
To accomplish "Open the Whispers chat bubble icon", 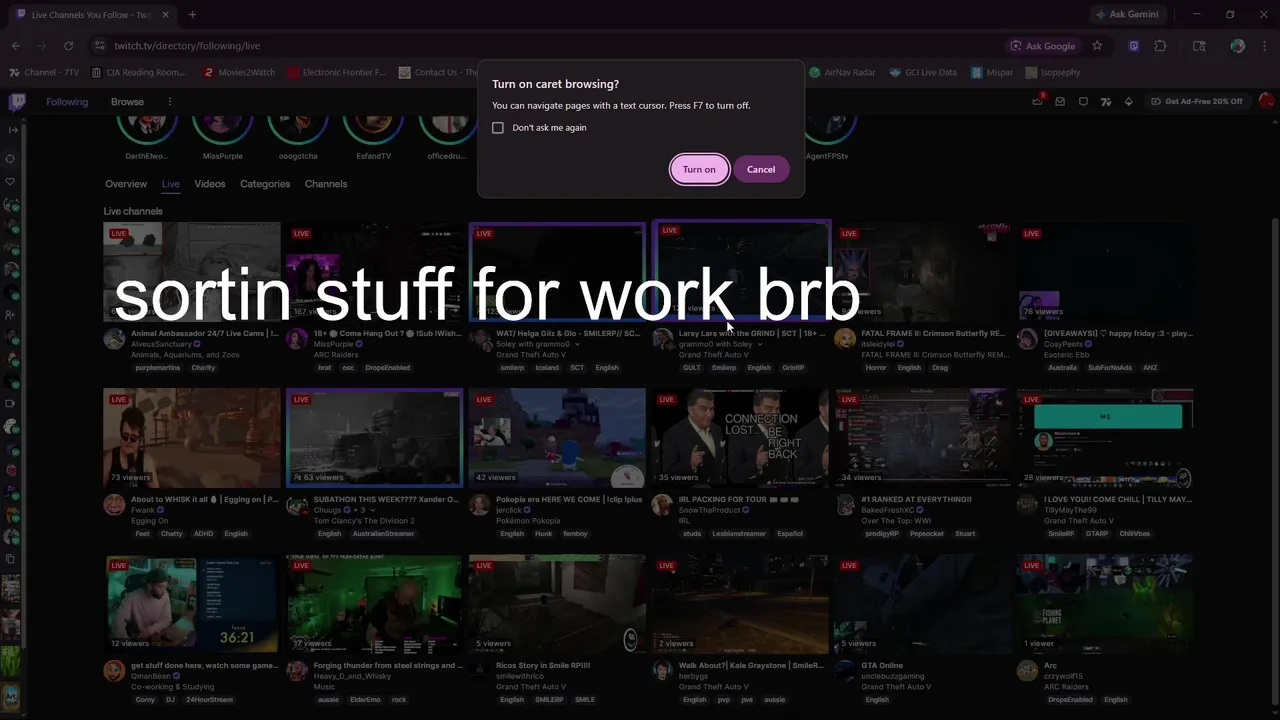I will coord(1083,101).
